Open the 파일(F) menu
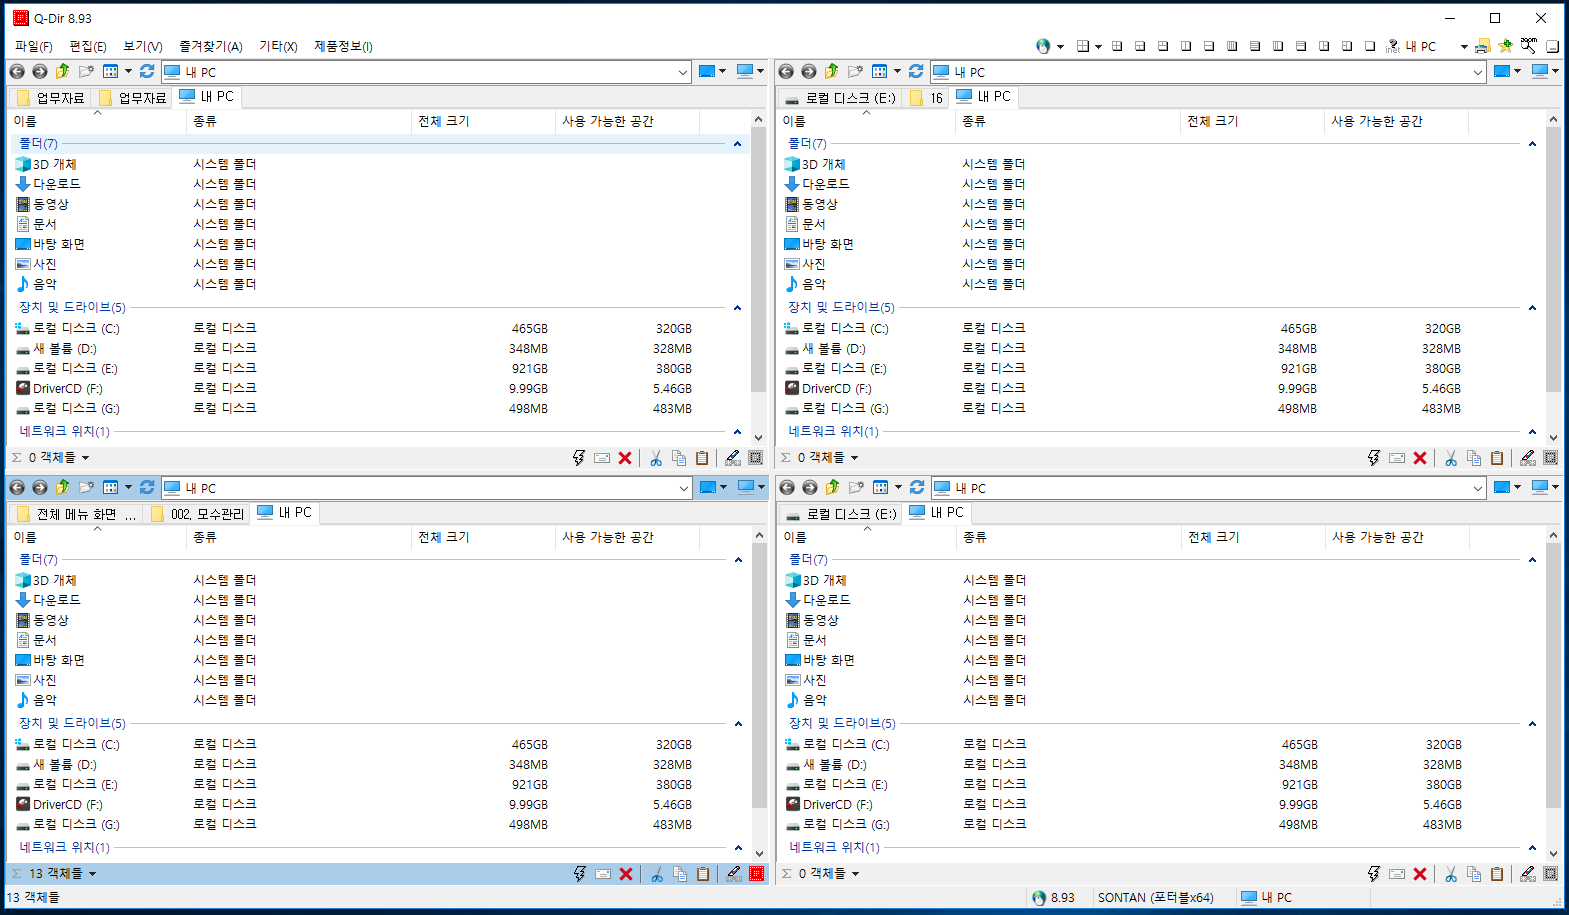The width and height of the screenshot is (1569, 915). [x=34, y=46]
